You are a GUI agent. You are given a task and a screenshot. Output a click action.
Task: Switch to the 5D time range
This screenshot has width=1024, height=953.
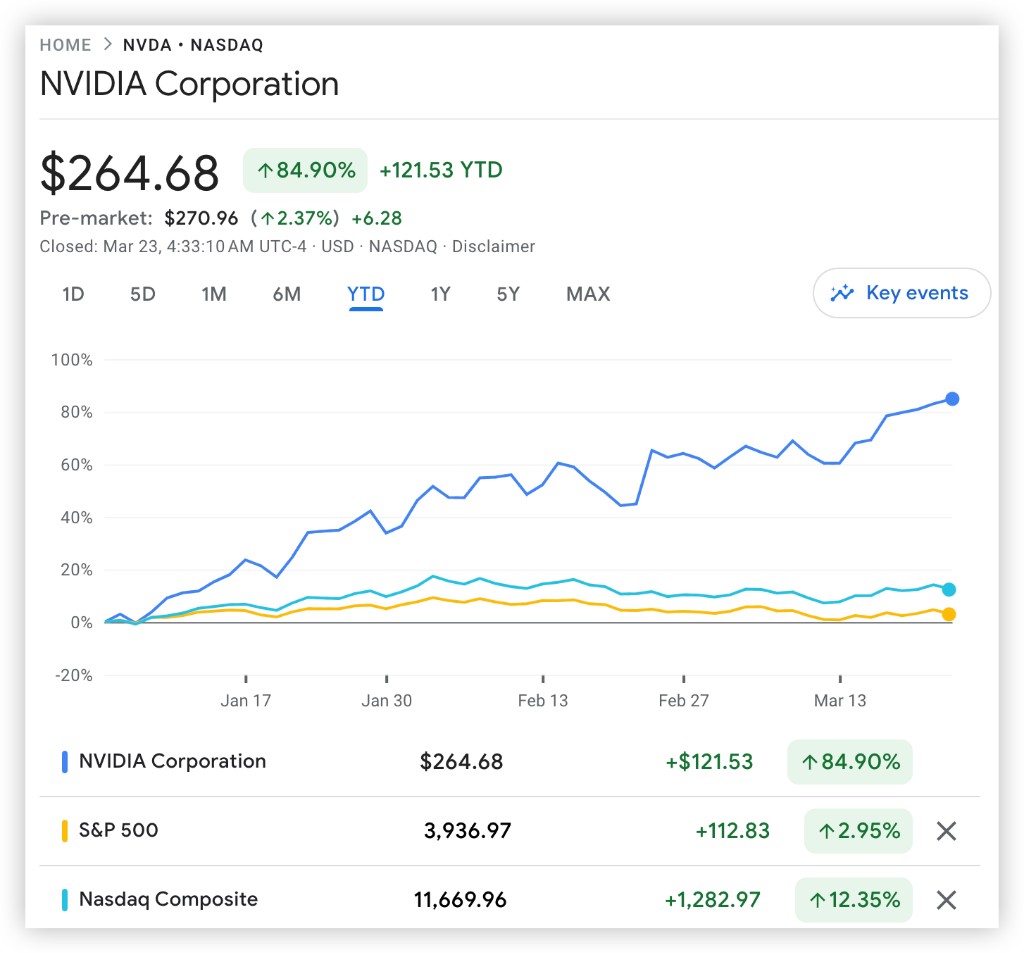point(143,294)
